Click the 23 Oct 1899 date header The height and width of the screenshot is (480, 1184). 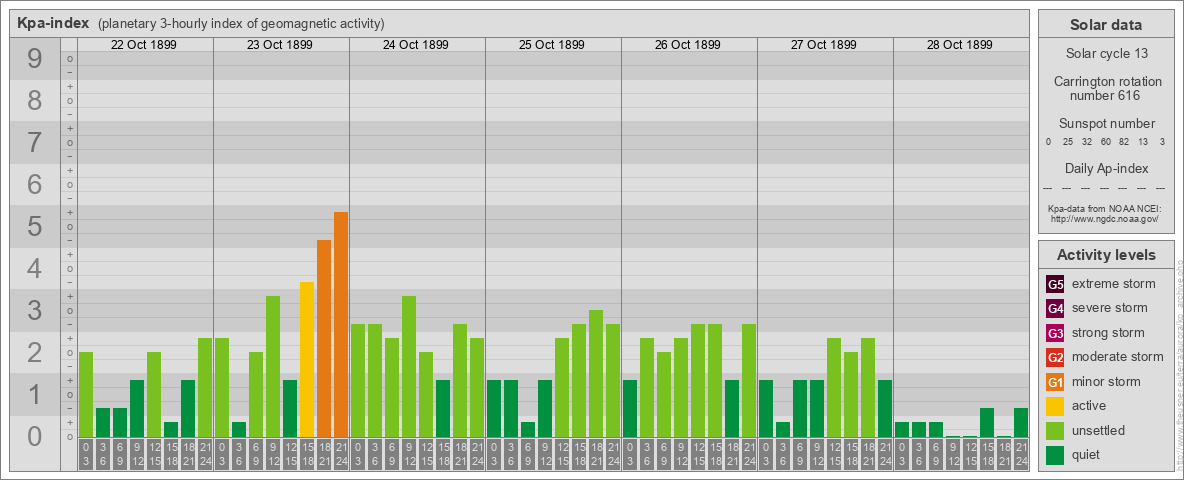pos(279,45)
